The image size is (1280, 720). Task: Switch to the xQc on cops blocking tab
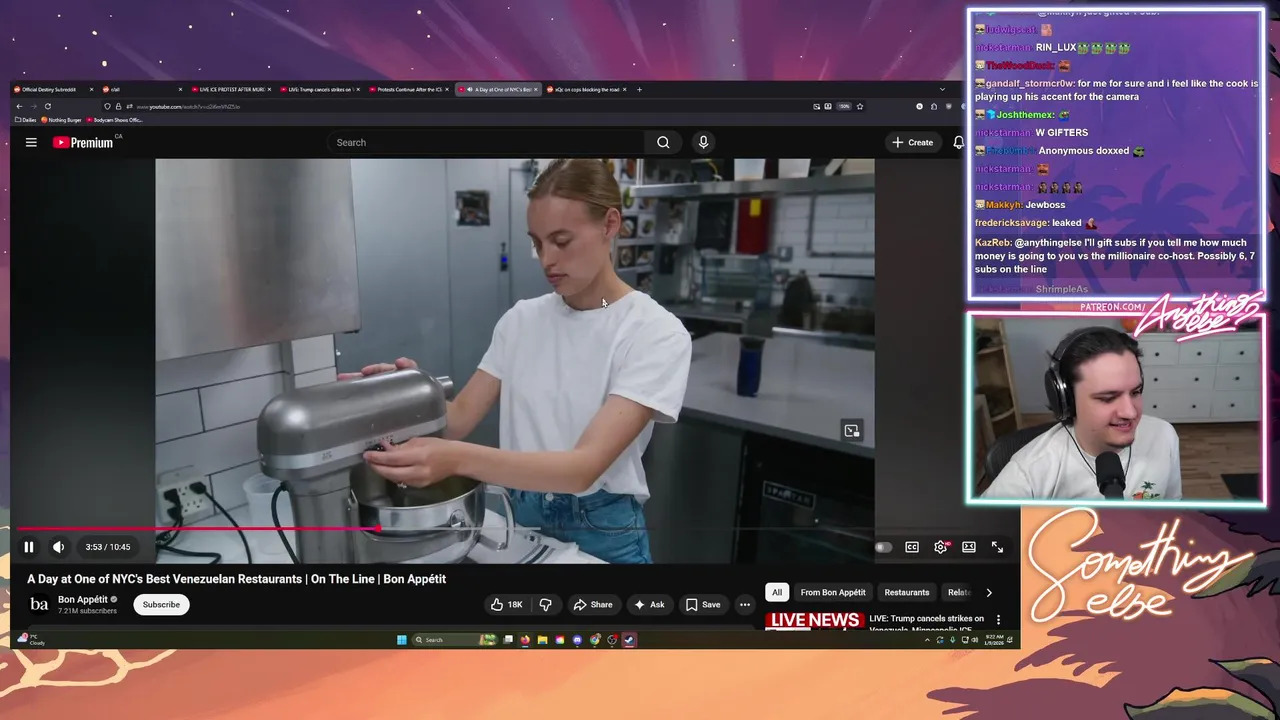point(586,89)
